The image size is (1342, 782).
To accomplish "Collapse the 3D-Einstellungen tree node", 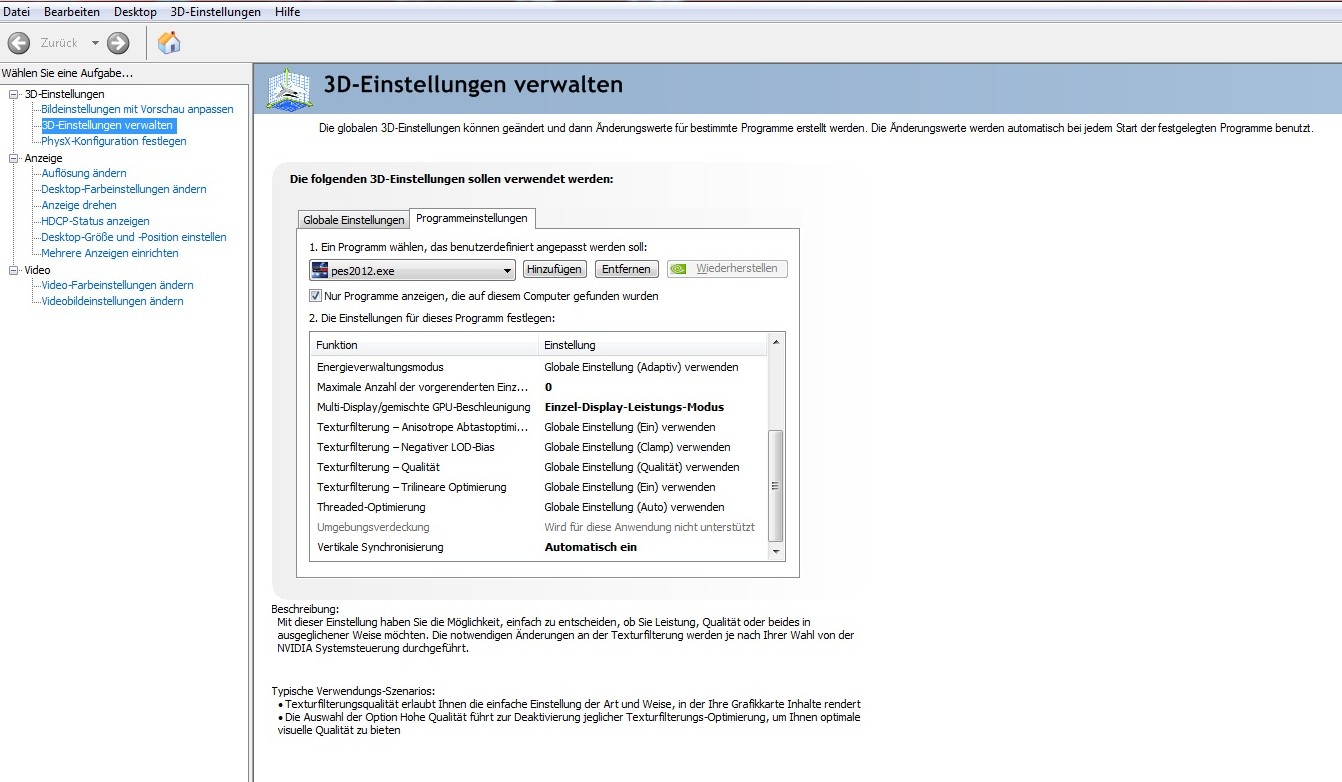I will coord(14,94).
